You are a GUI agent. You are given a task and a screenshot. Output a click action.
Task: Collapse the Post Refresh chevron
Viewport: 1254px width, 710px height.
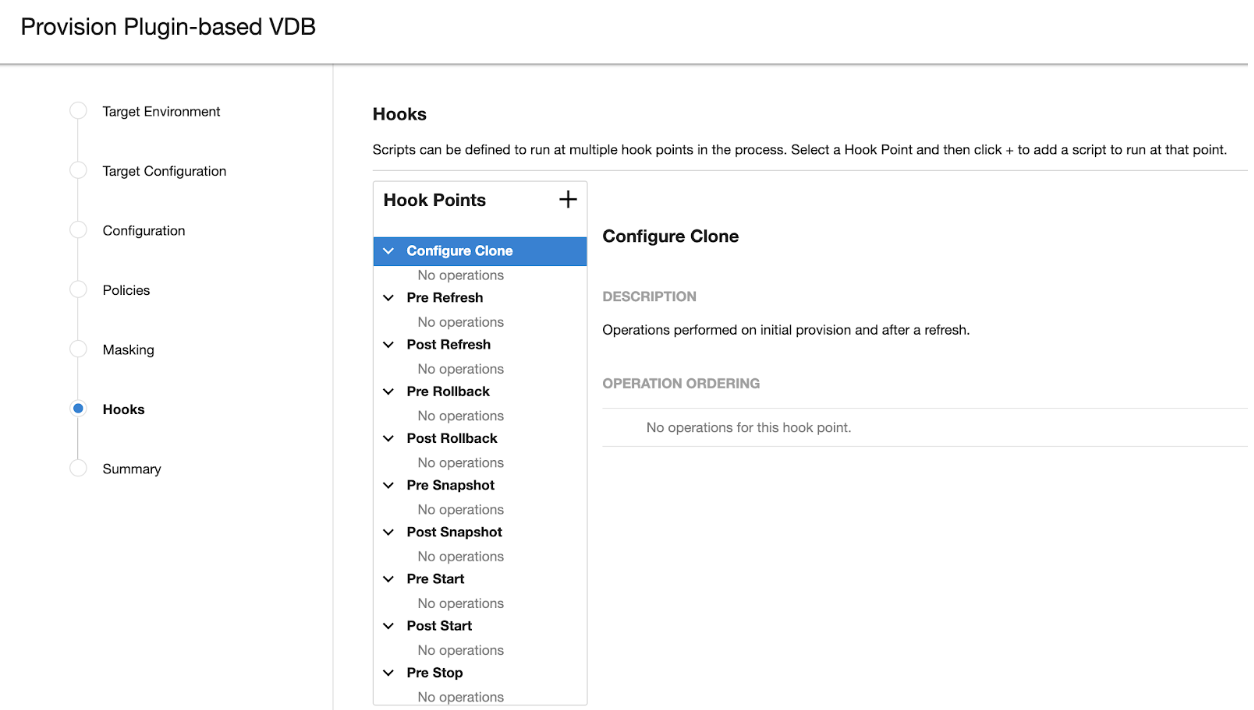[389, 345]
